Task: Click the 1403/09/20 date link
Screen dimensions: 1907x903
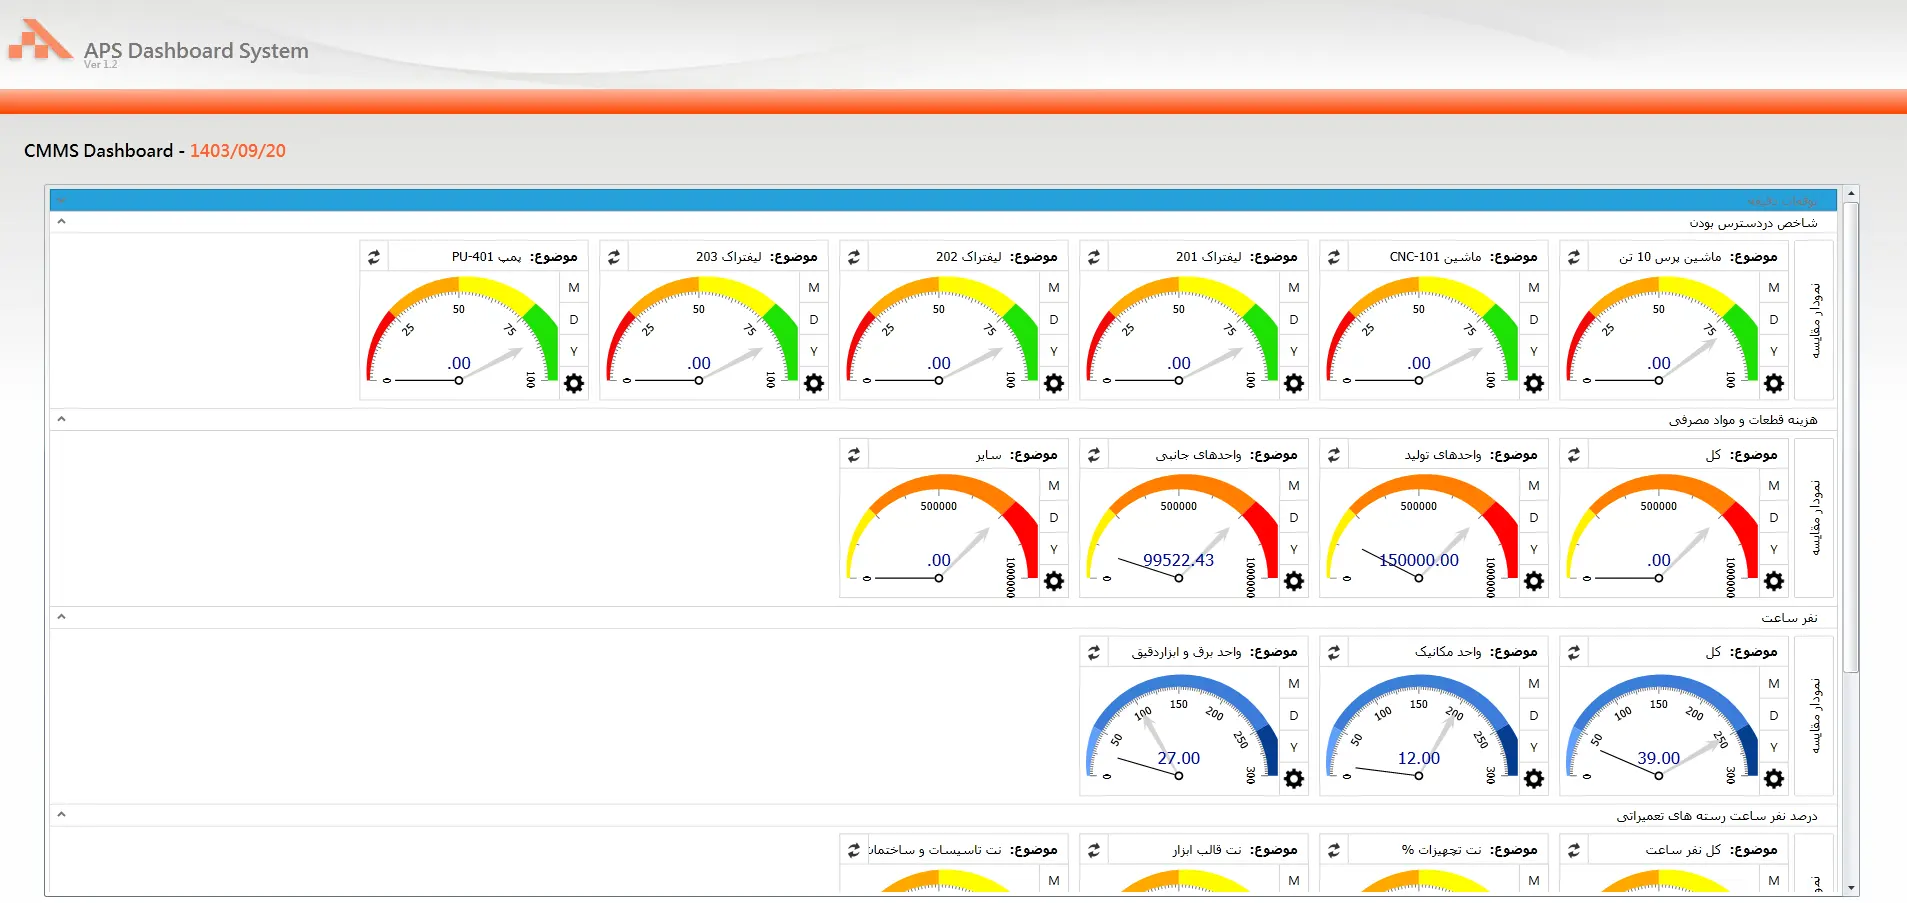Action: pyautogui.click(x=238, y=151)
